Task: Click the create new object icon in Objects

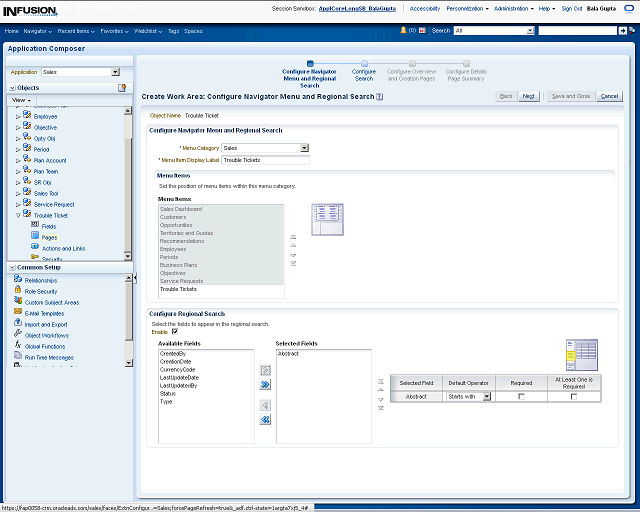Action: point(122,88)
